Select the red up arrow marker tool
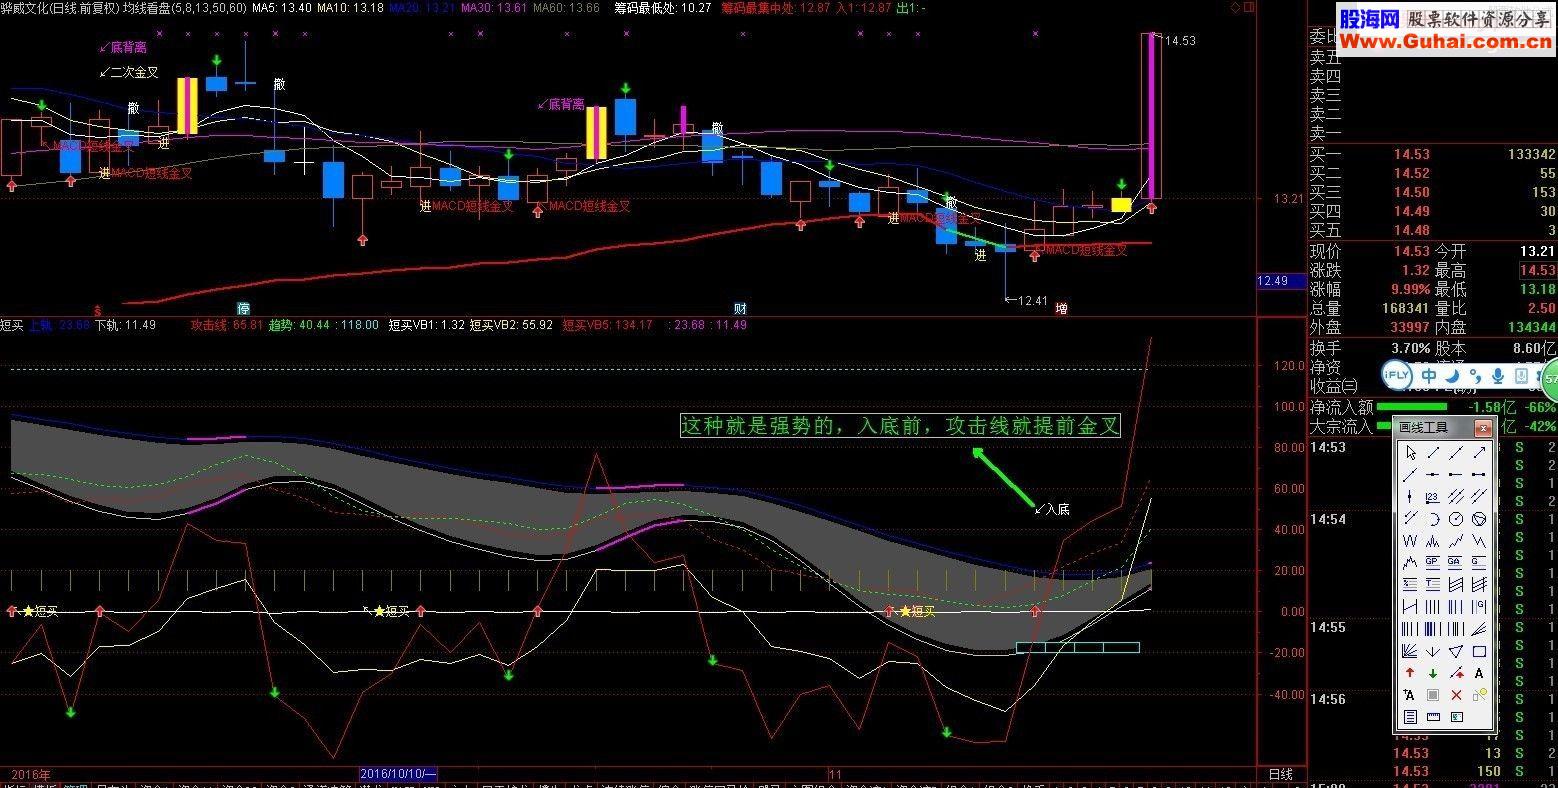The width and height of the screenshot is (1558, 788). 1410,673
